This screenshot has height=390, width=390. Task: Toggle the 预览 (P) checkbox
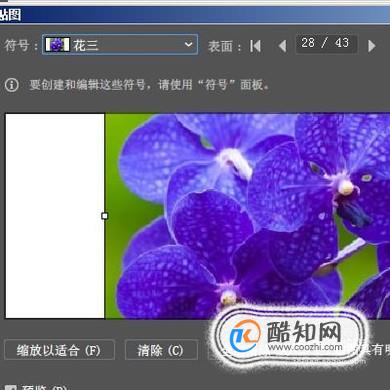[11, 388]
